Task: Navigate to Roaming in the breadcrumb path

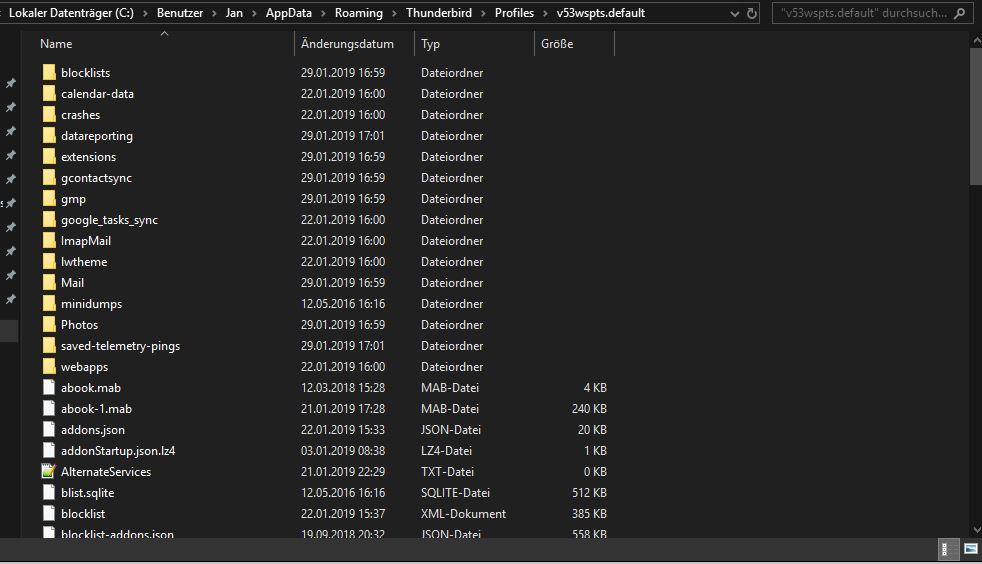Action: pyautogui.click(x=361, y=14)
